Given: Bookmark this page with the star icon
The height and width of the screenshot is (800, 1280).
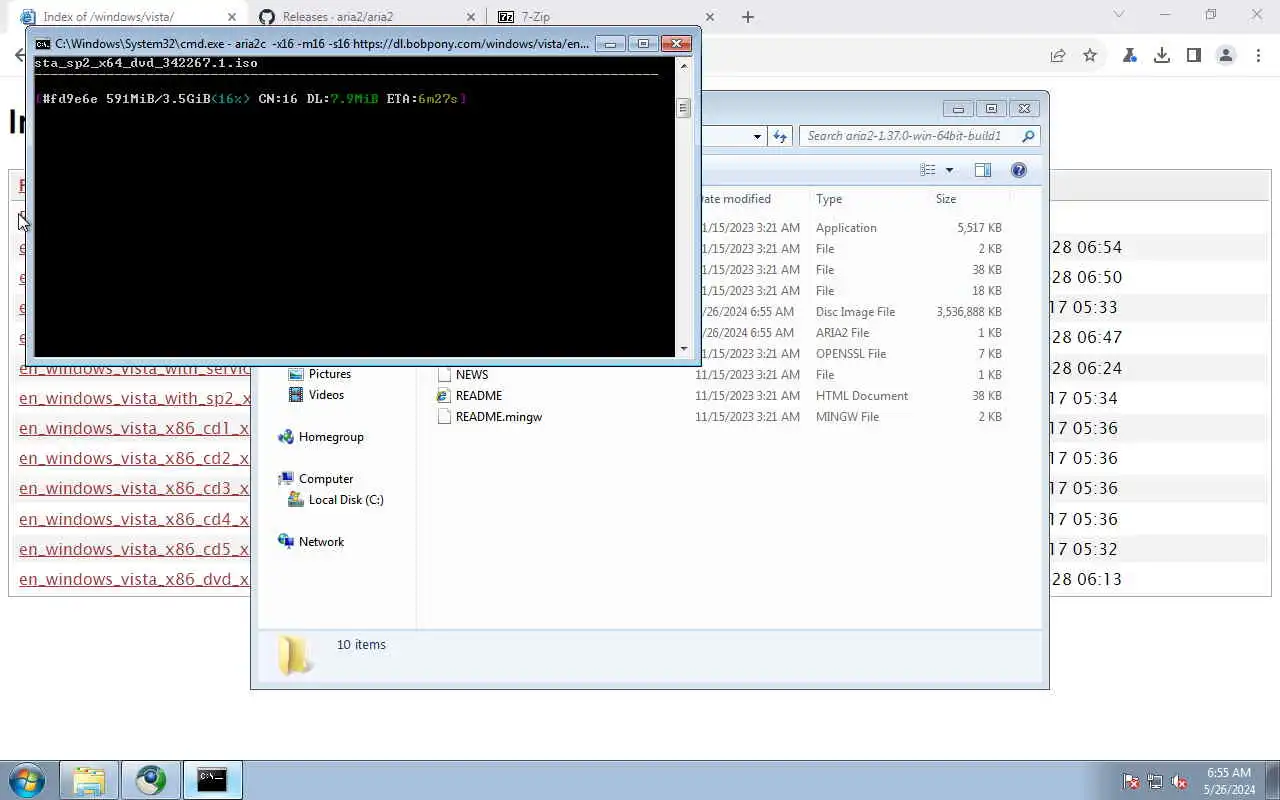Looking at the screenshot, I should (x=1090, y=56).
